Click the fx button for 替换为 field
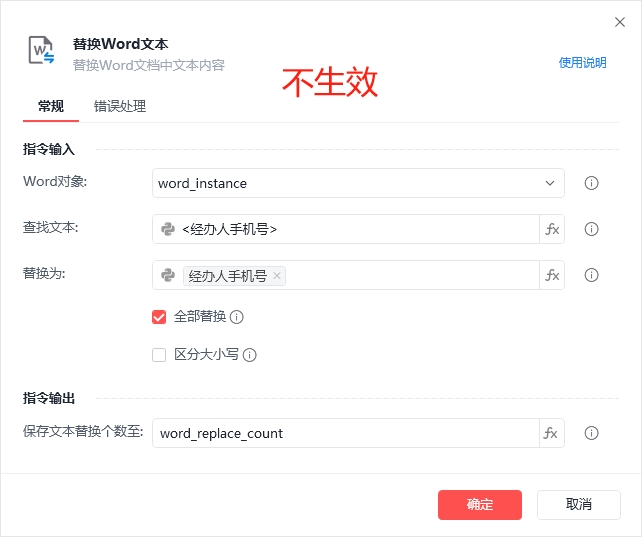Screen dimensions: 642x537 552,275
